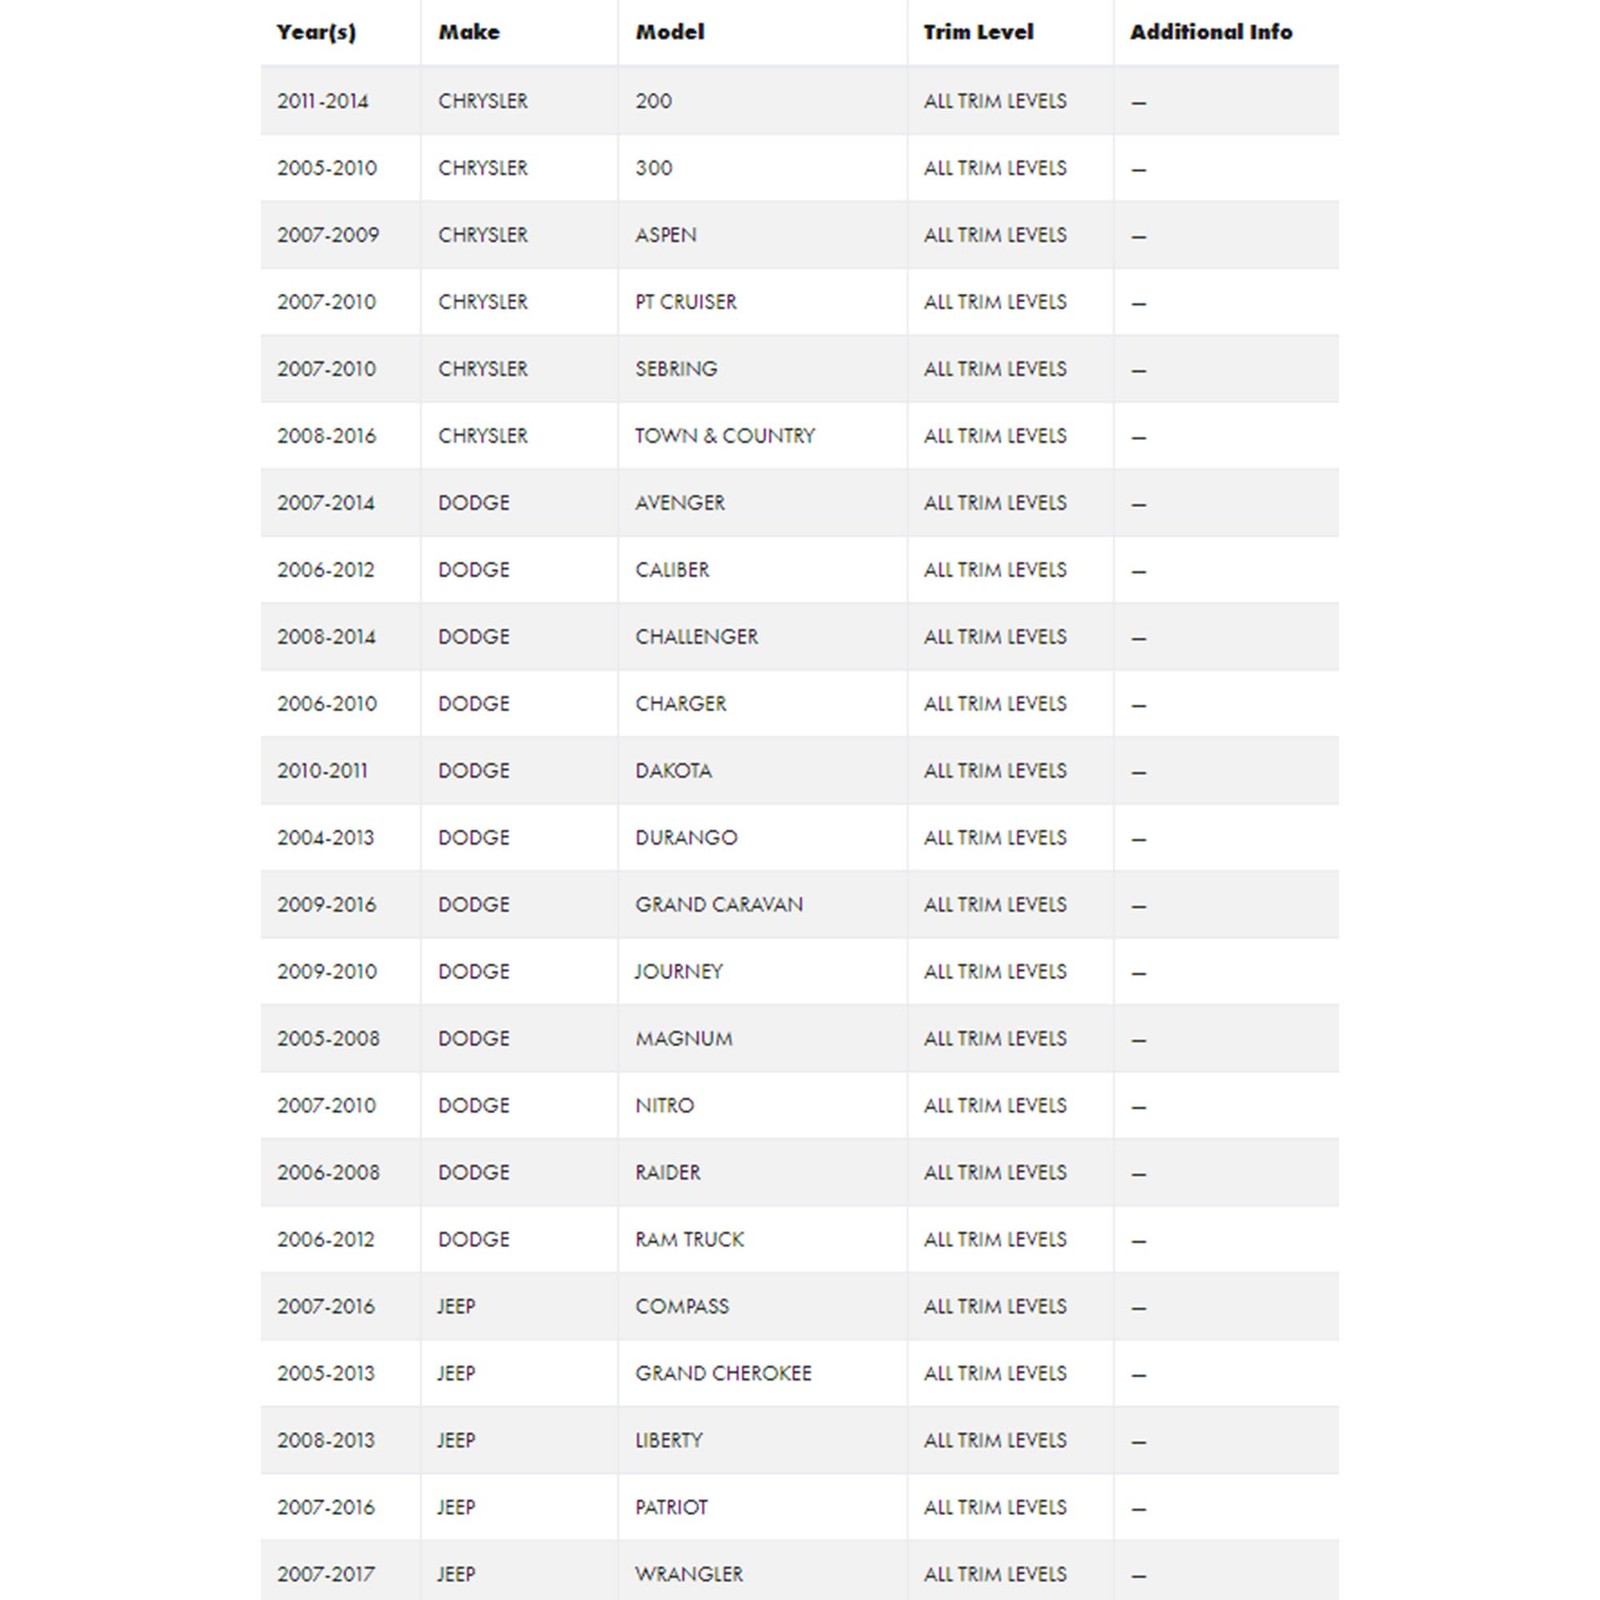Click the Trim Level column header
1600x1600 pixels.
pyautogui.click(x=978, y=32)
